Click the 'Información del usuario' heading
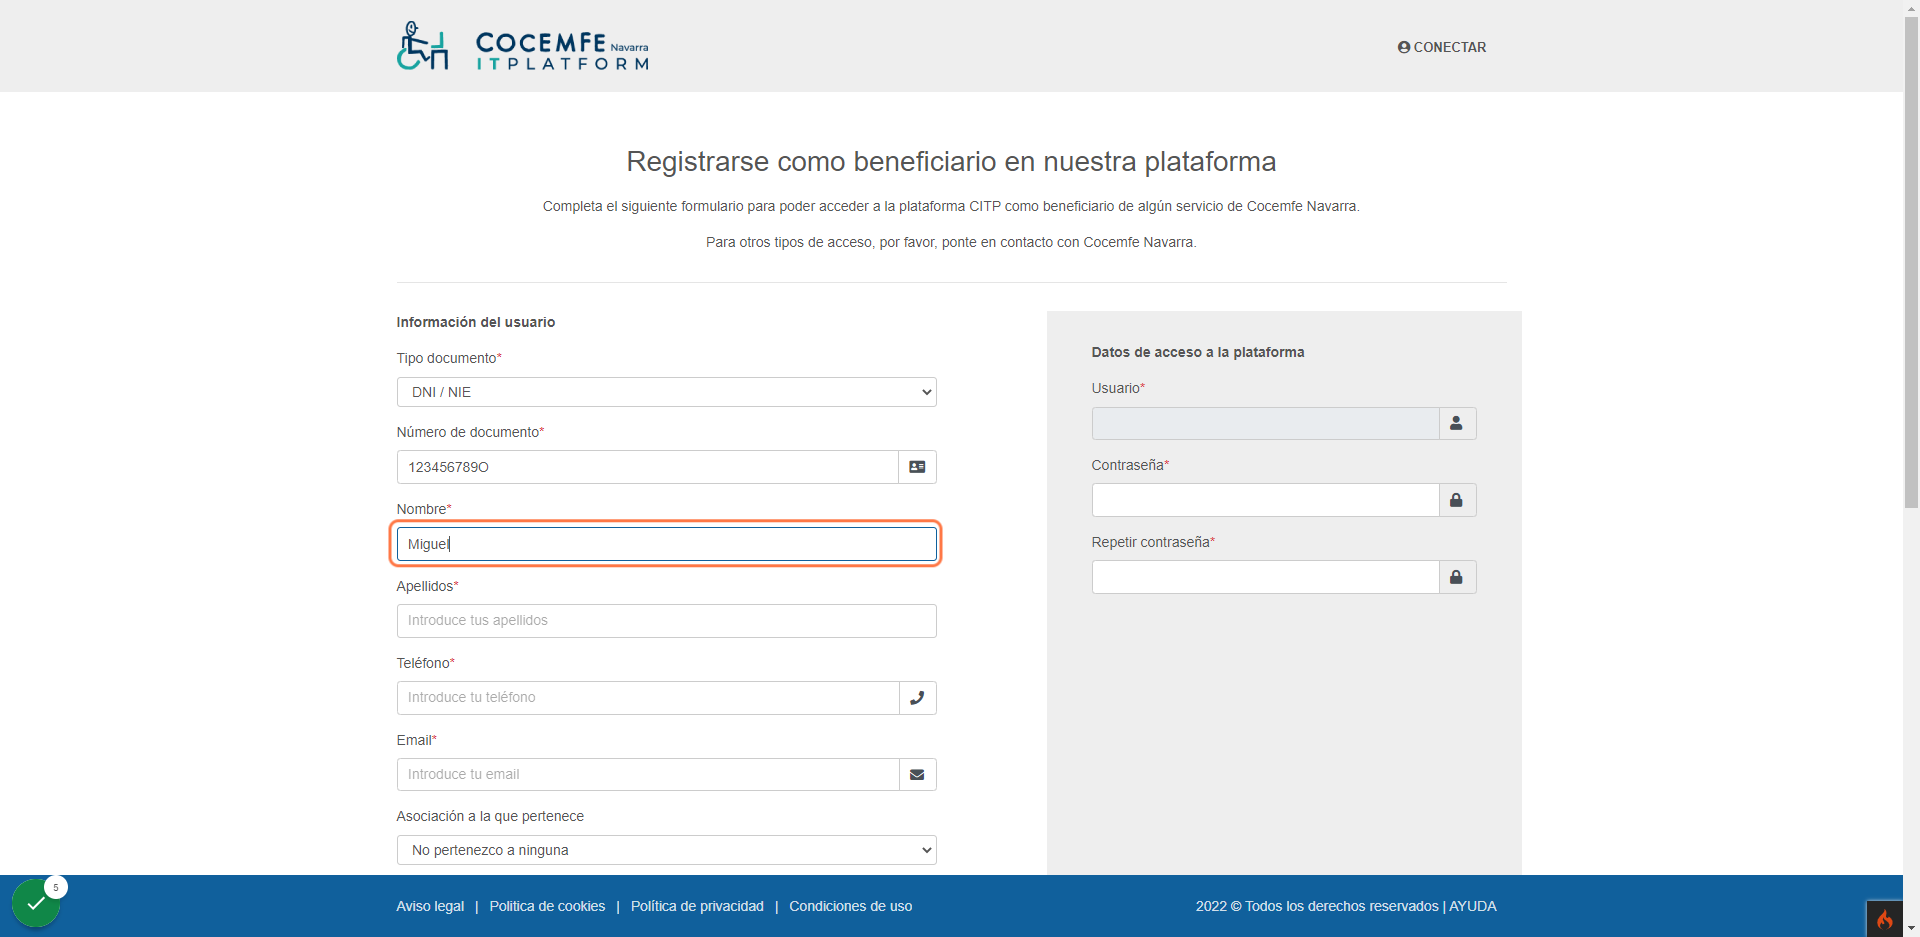 (x=476, y=322)
